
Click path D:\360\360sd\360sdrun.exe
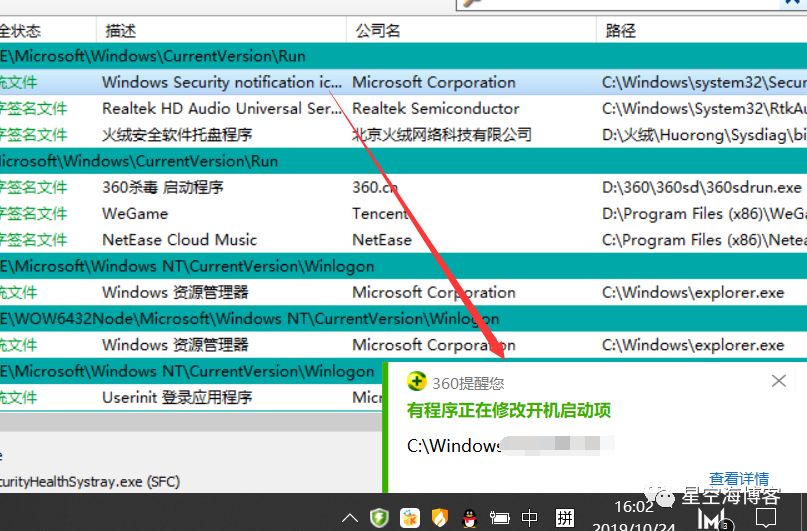coord(702,187)
